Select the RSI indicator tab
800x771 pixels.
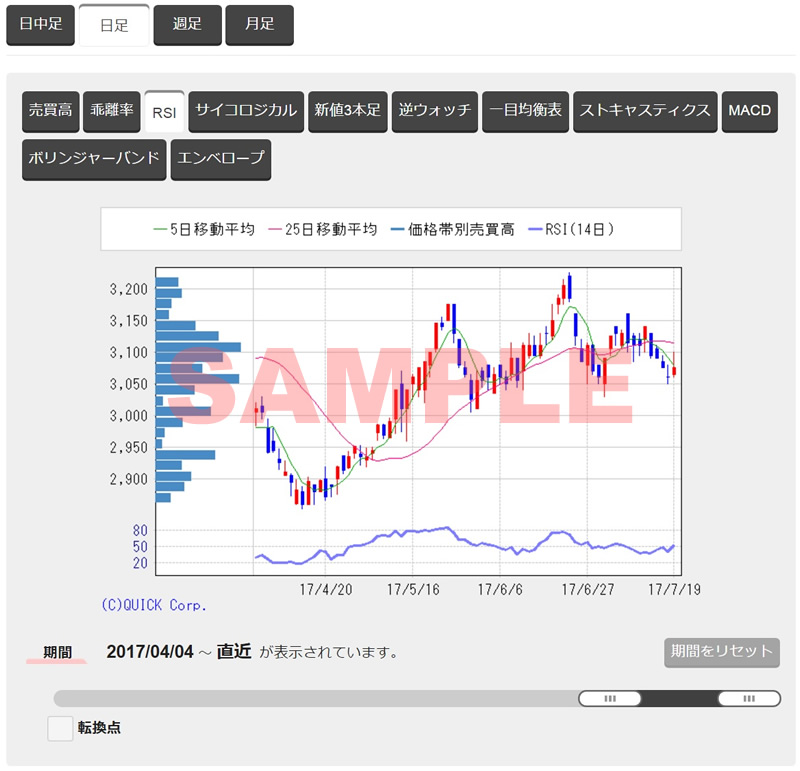(x=164, y=112)
